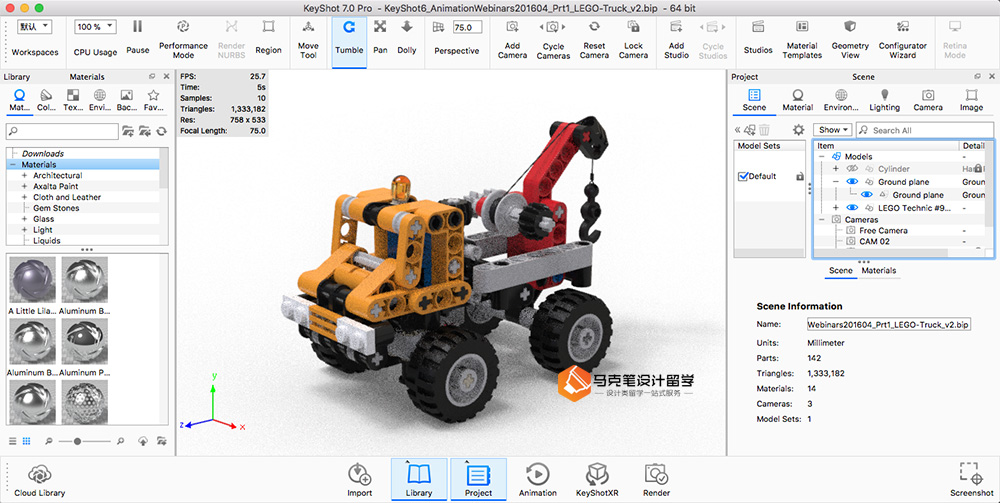1000x503 pixels.
Task: Collapse the Cameras tree node
Action: (x=821, y=219)
